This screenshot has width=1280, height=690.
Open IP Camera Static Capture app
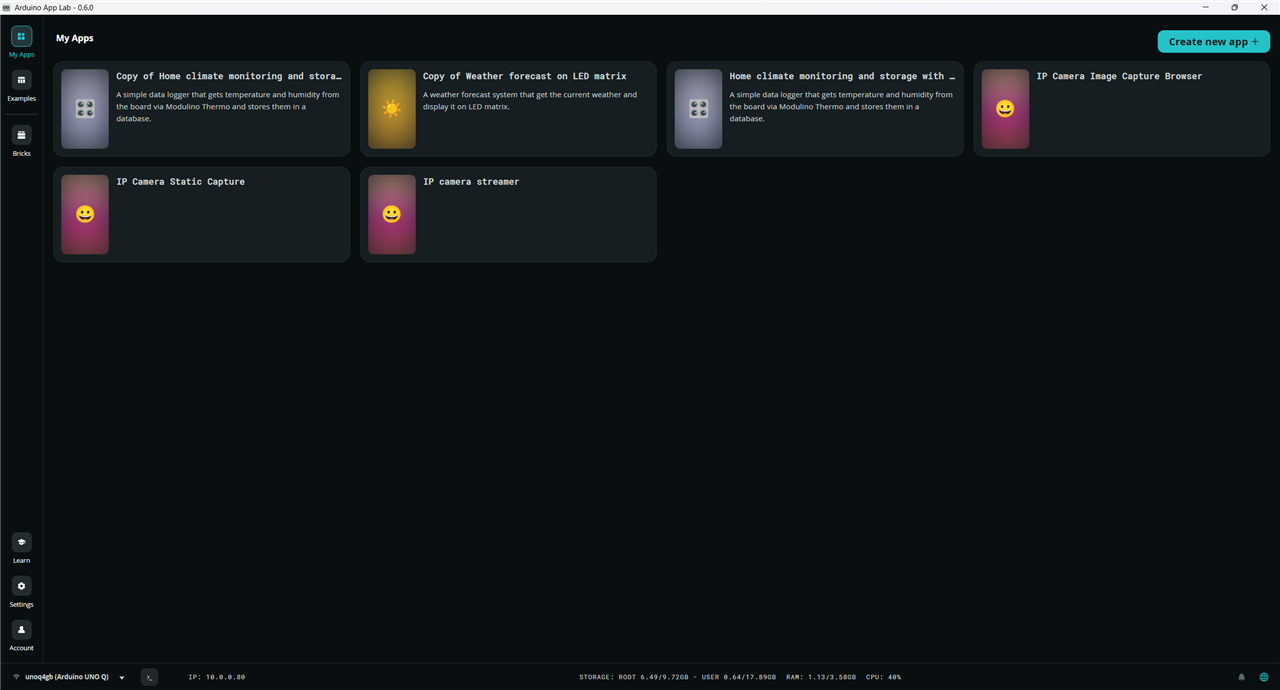[202, 214]
